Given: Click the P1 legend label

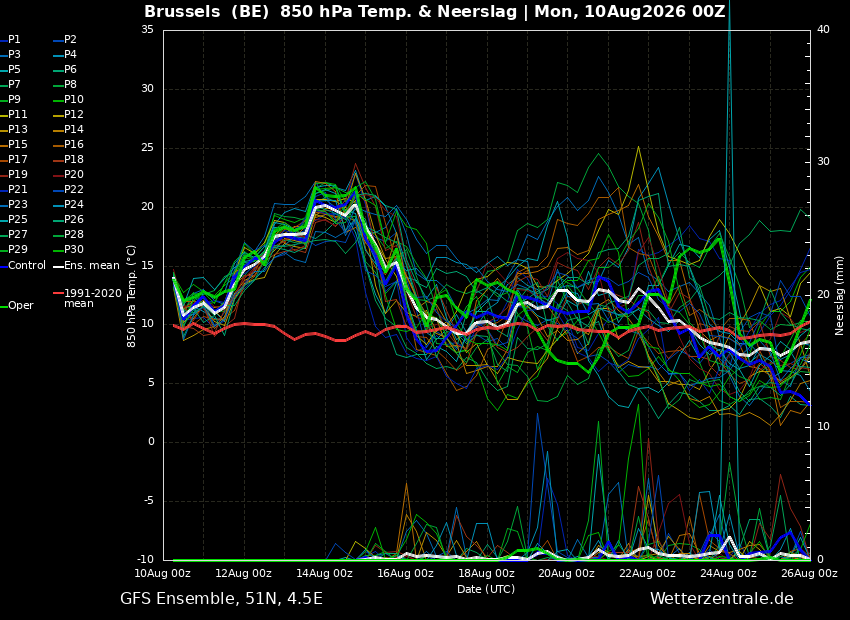Looking at the screenshot, I should 14,40.
